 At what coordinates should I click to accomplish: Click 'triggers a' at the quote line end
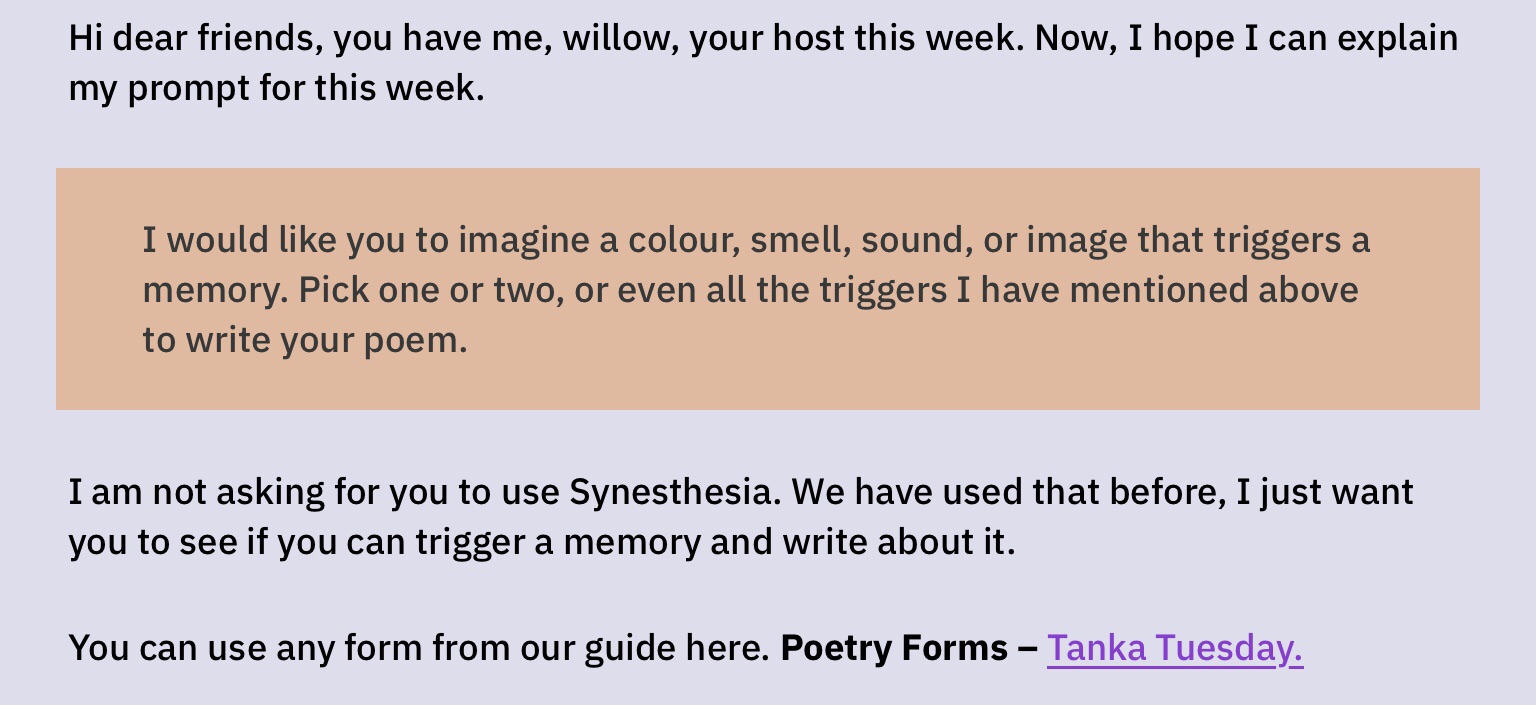tap(1291, 240)
